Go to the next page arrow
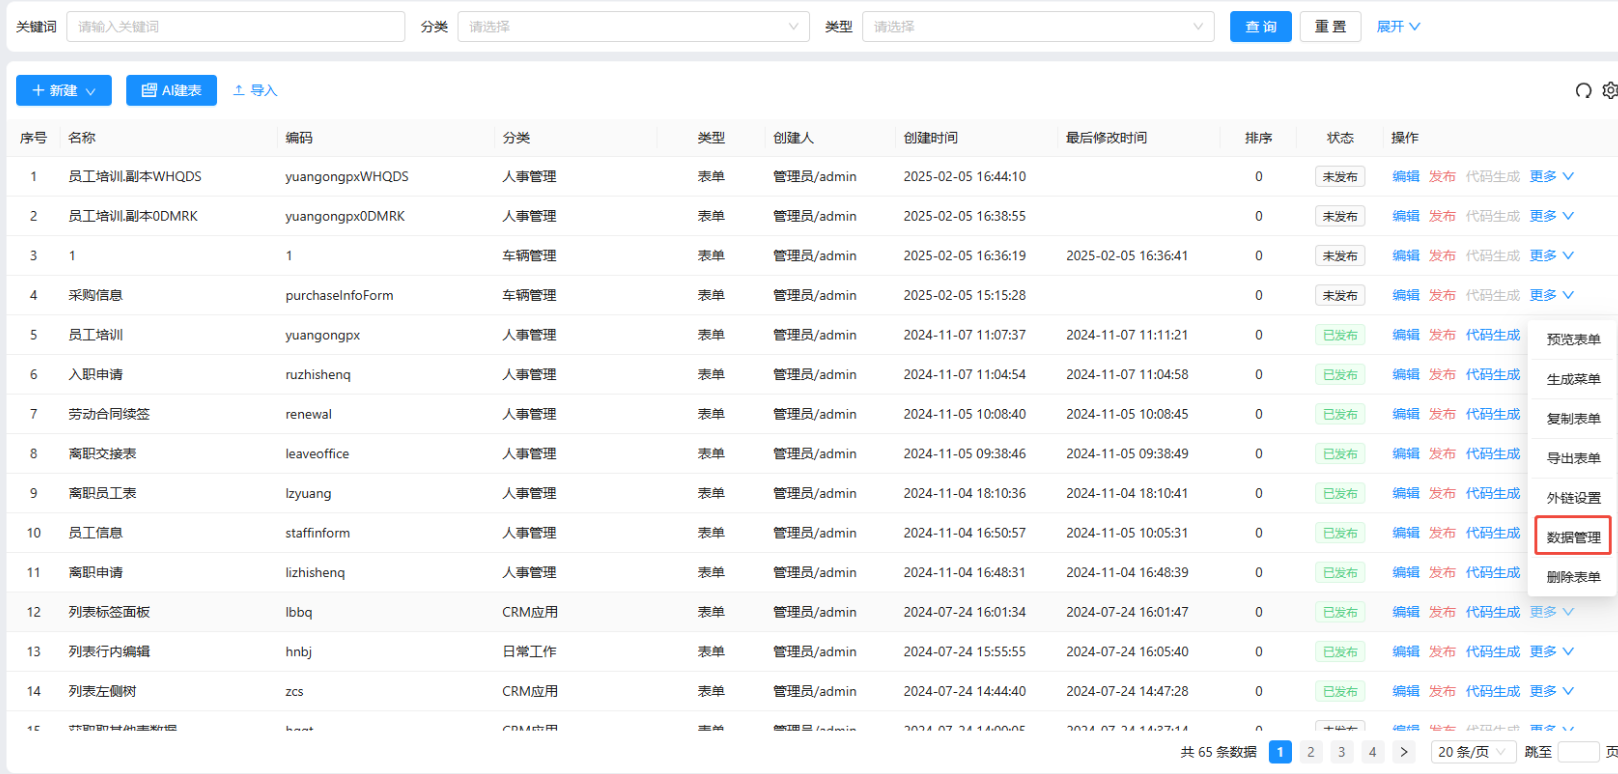 (1404, 752)
